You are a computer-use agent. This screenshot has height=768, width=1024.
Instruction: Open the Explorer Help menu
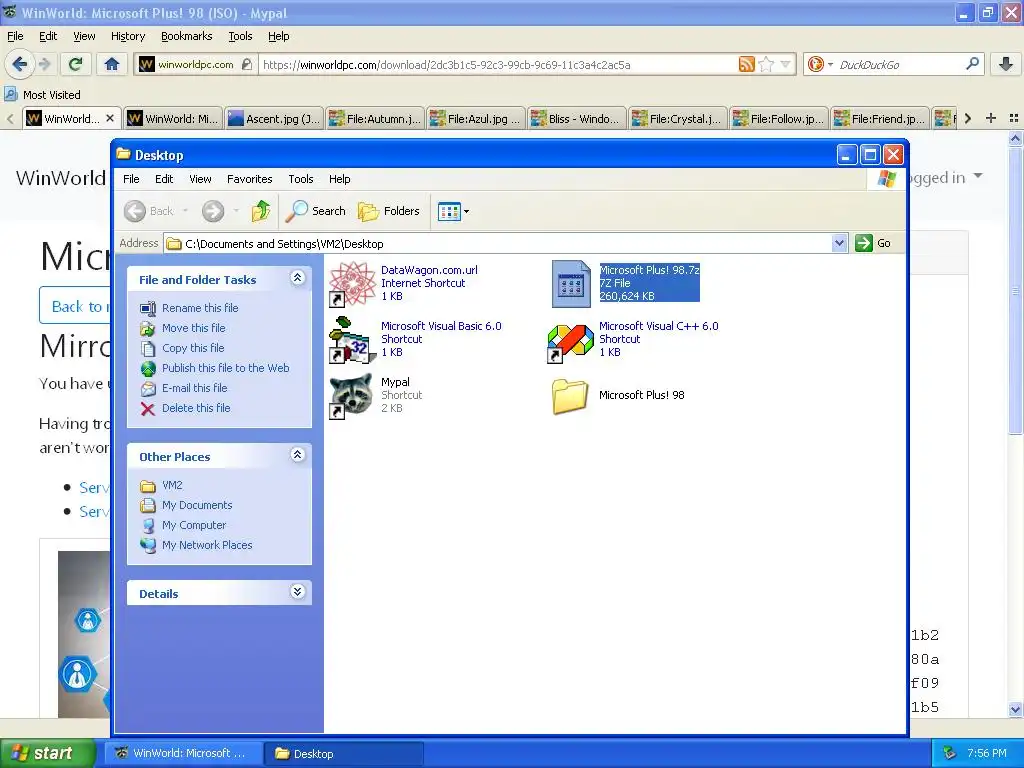pos(339,179)
